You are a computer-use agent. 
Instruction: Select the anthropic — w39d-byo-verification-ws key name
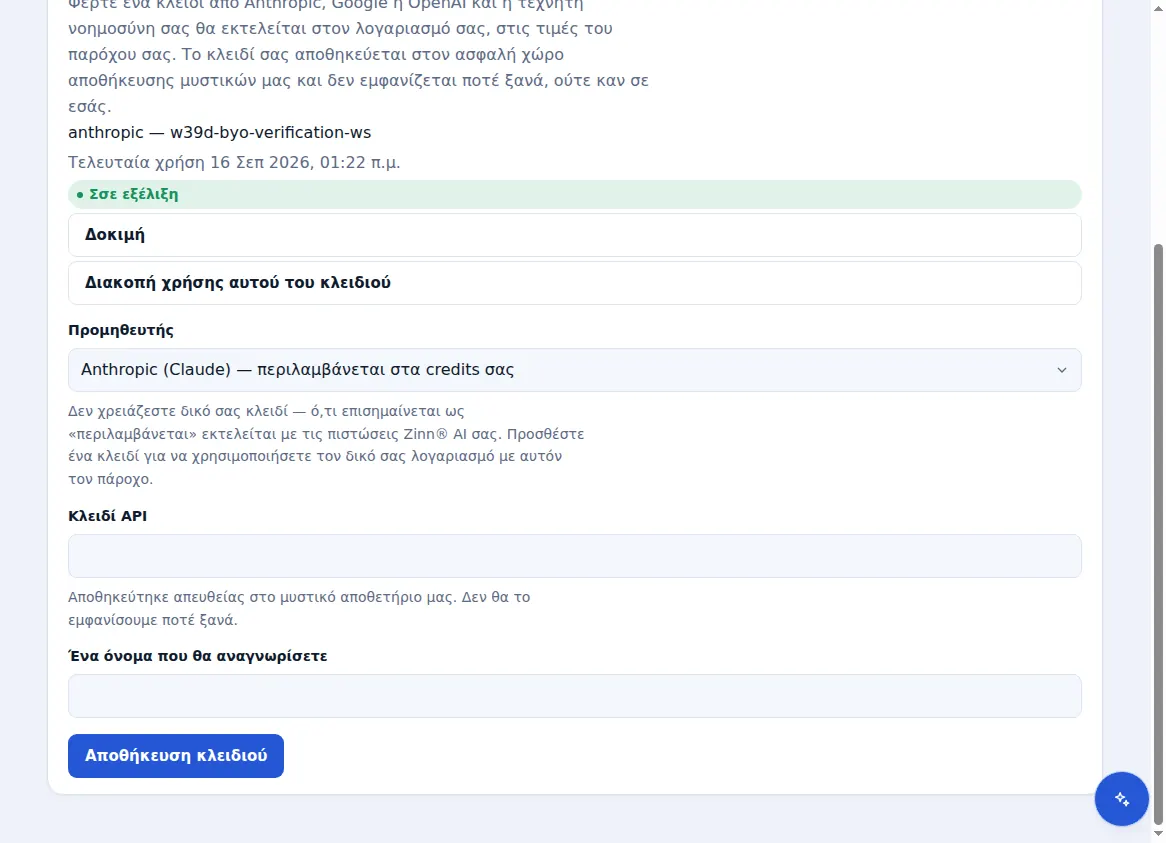click(x=219, y=132)
